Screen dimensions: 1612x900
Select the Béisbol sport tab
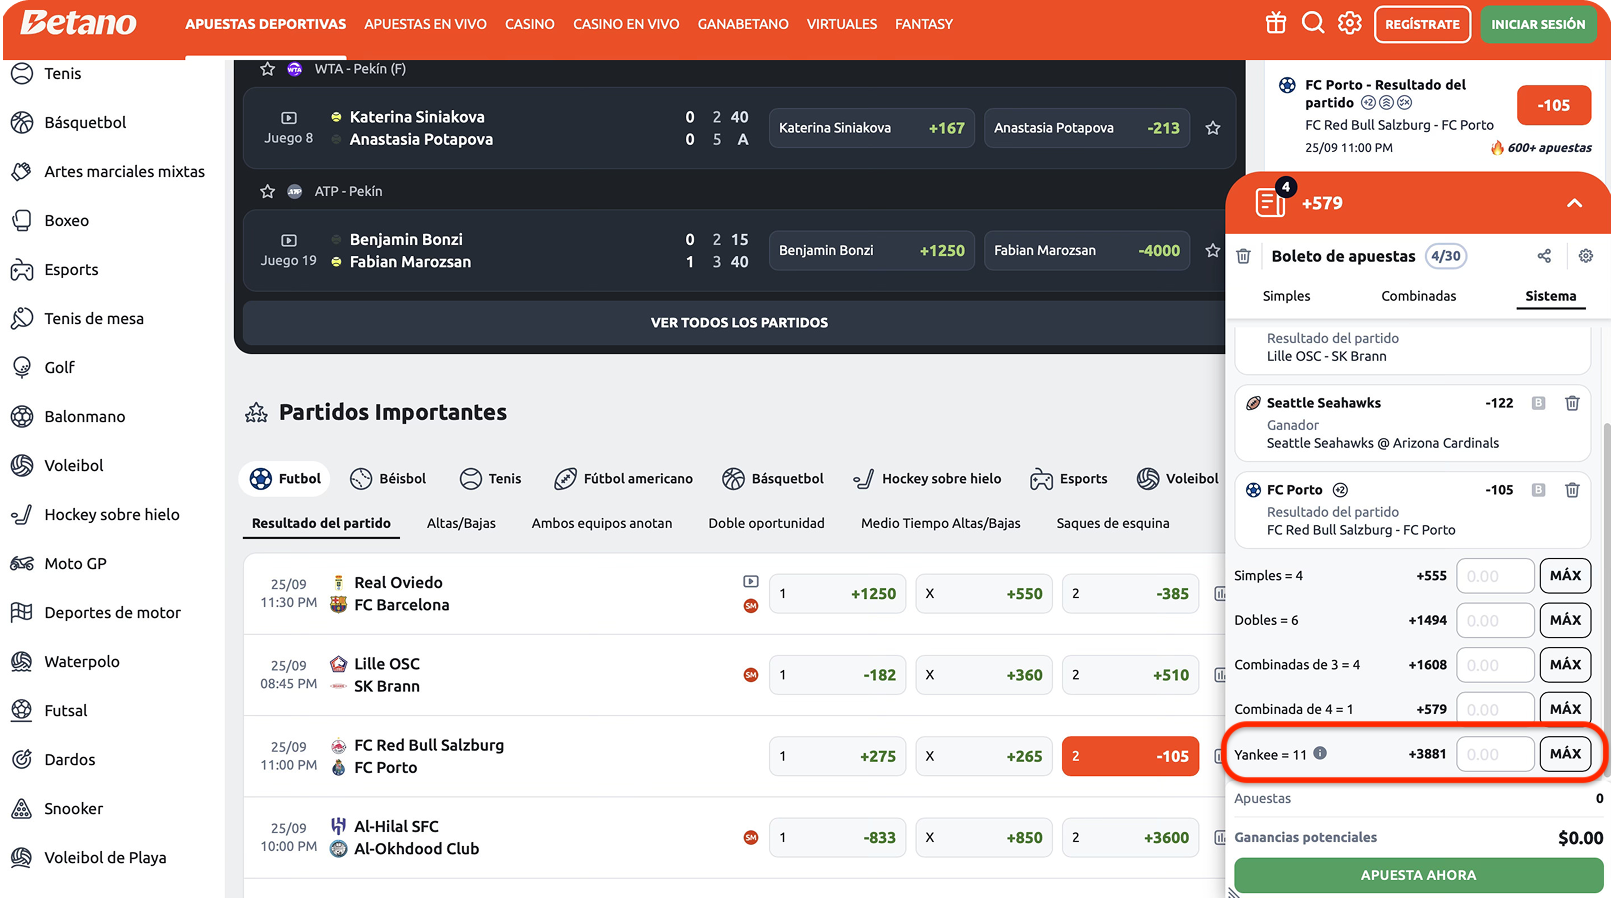(389, 479)
